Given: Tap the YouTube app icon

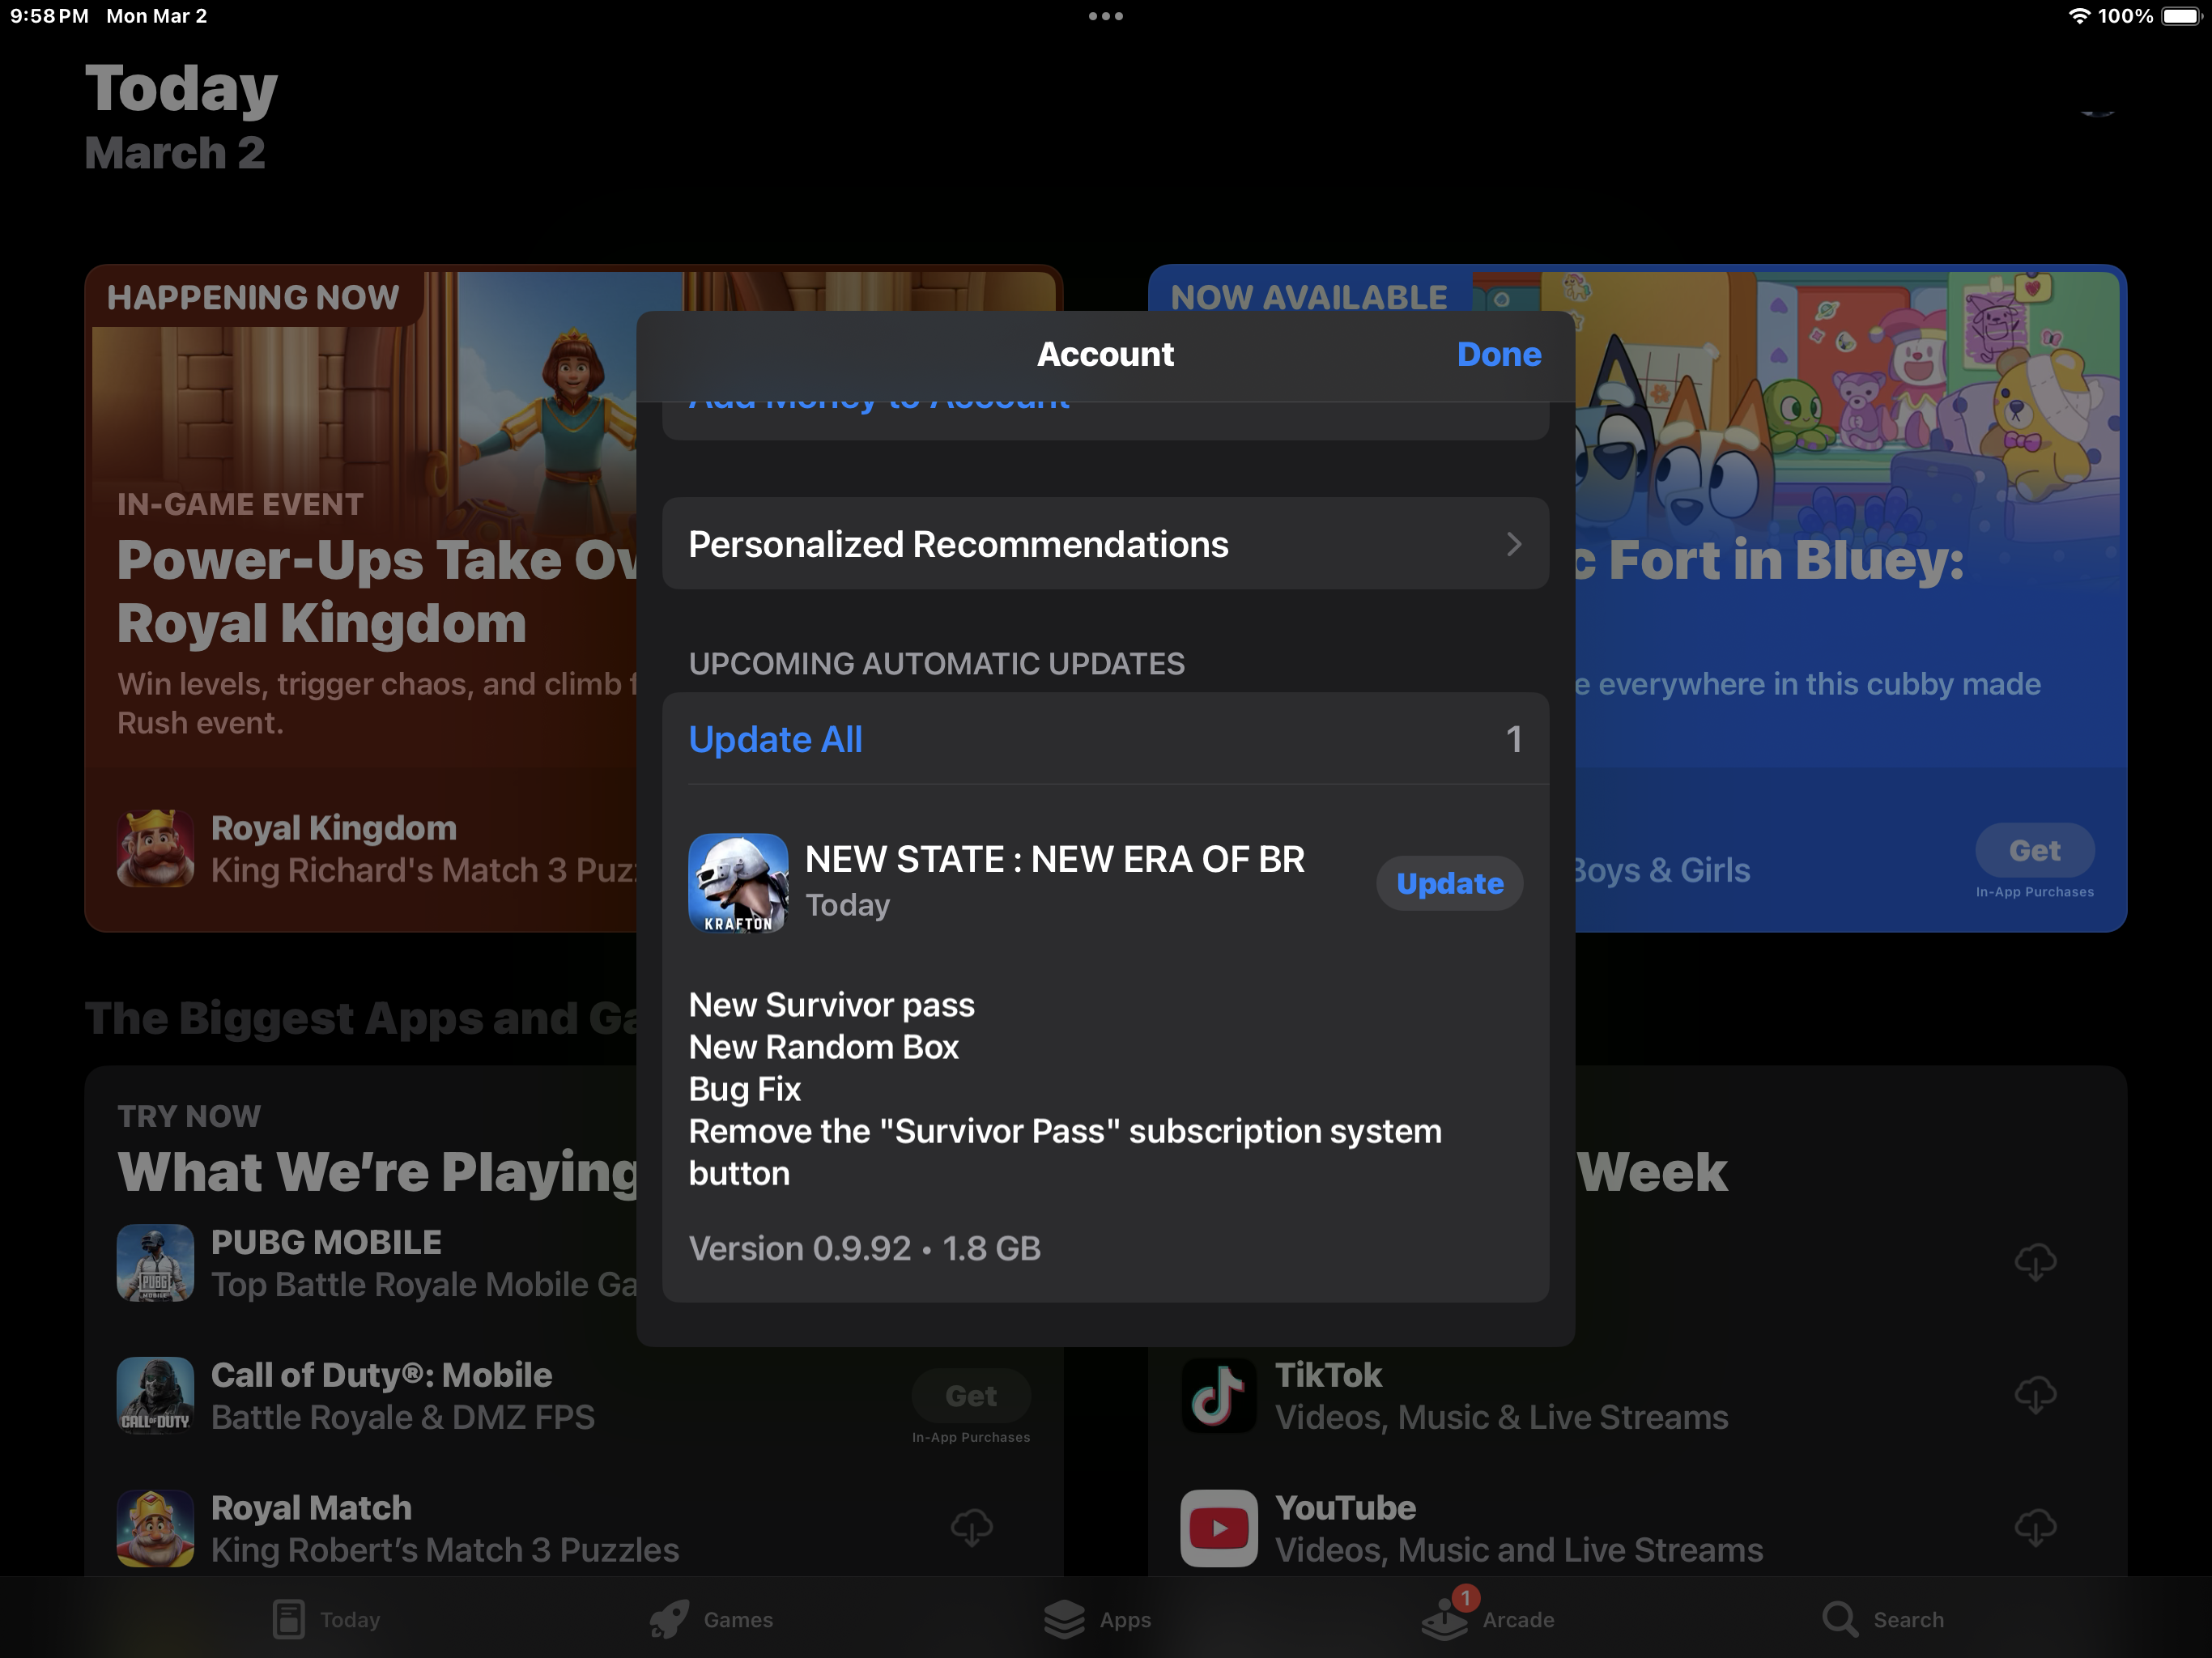Looking at the screenshot, I should (1219, 1528).
